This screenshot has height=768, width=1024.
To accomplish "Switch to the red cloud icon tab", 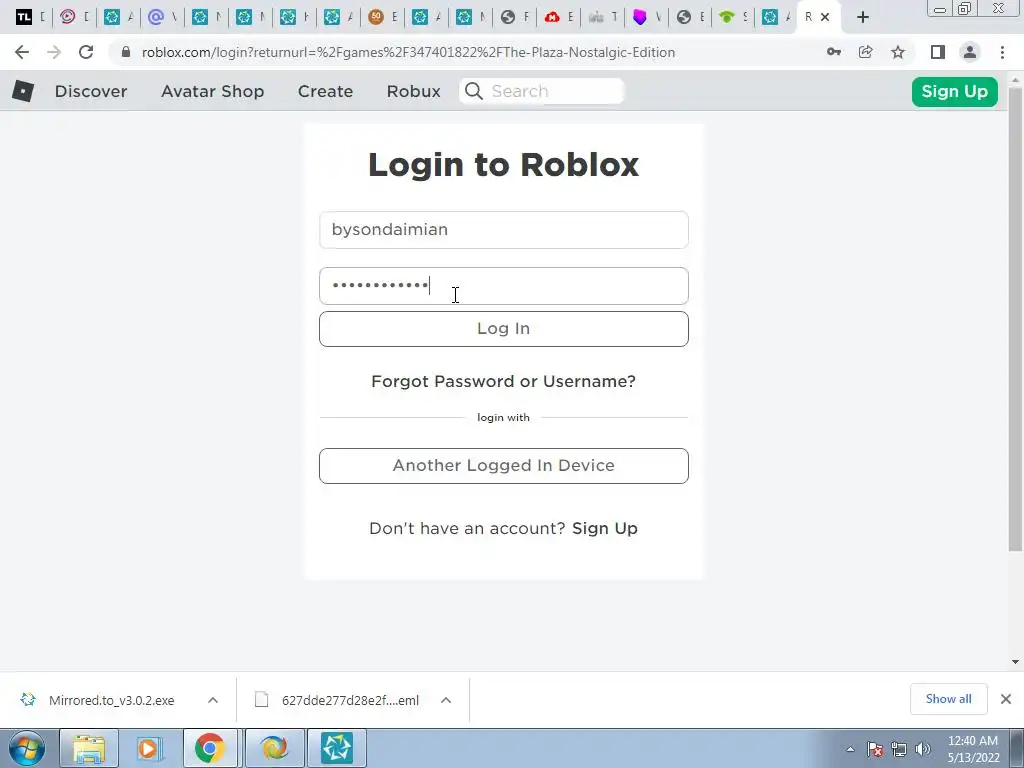I will (559, 18).
